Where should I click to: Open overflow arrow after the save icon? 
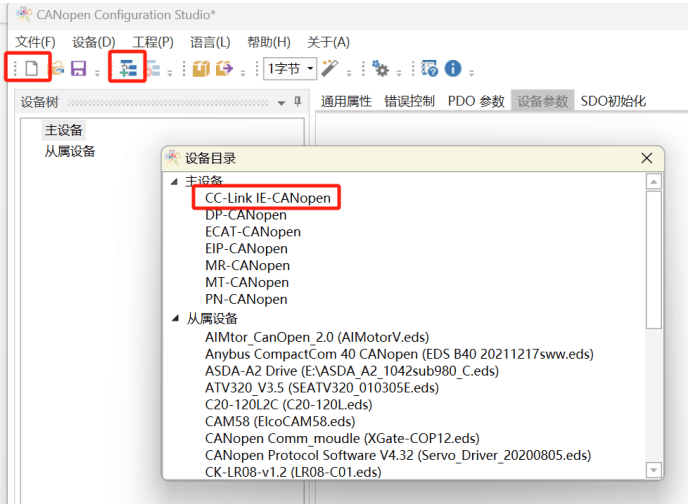click(x=97, y=73)
